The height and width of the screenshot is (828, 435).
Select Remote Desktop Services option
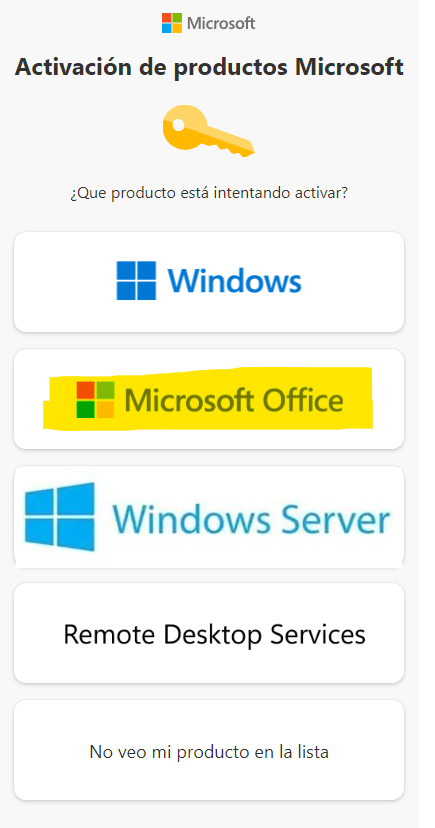coord(209,633)
